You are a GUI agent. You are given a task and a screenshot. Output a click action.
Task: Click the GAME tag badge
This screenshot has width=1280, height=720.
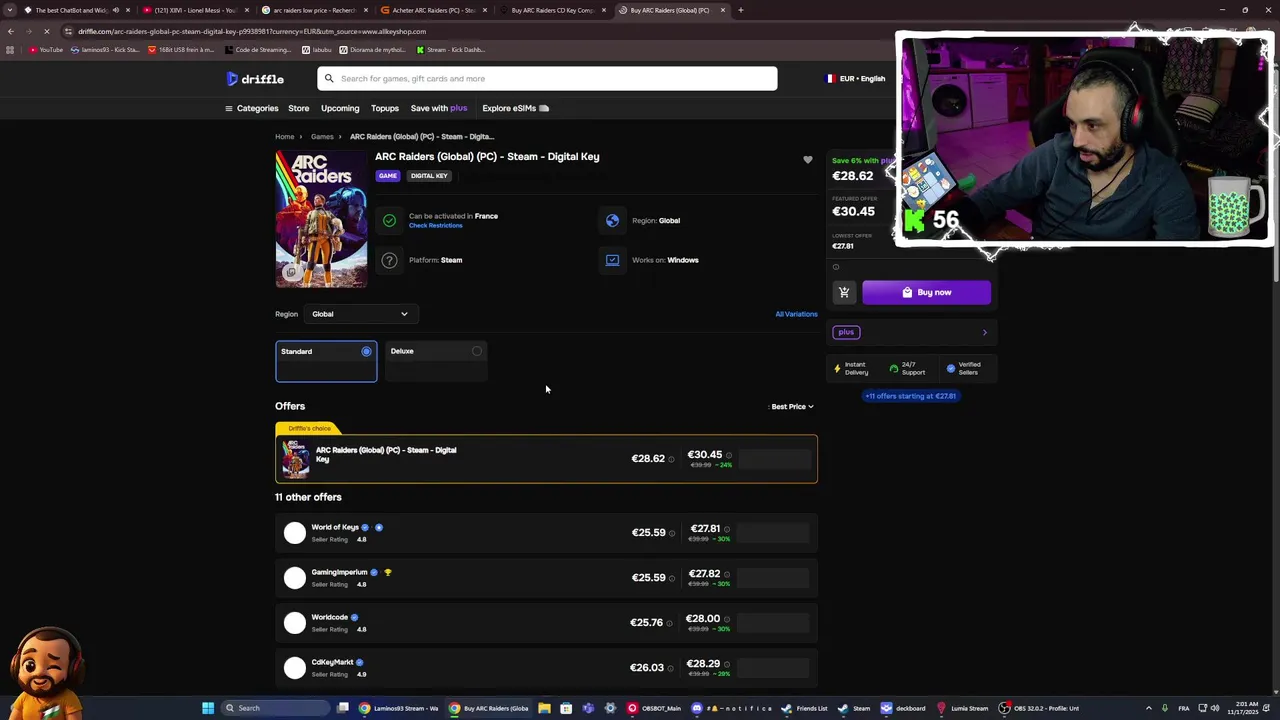[387, 176]
